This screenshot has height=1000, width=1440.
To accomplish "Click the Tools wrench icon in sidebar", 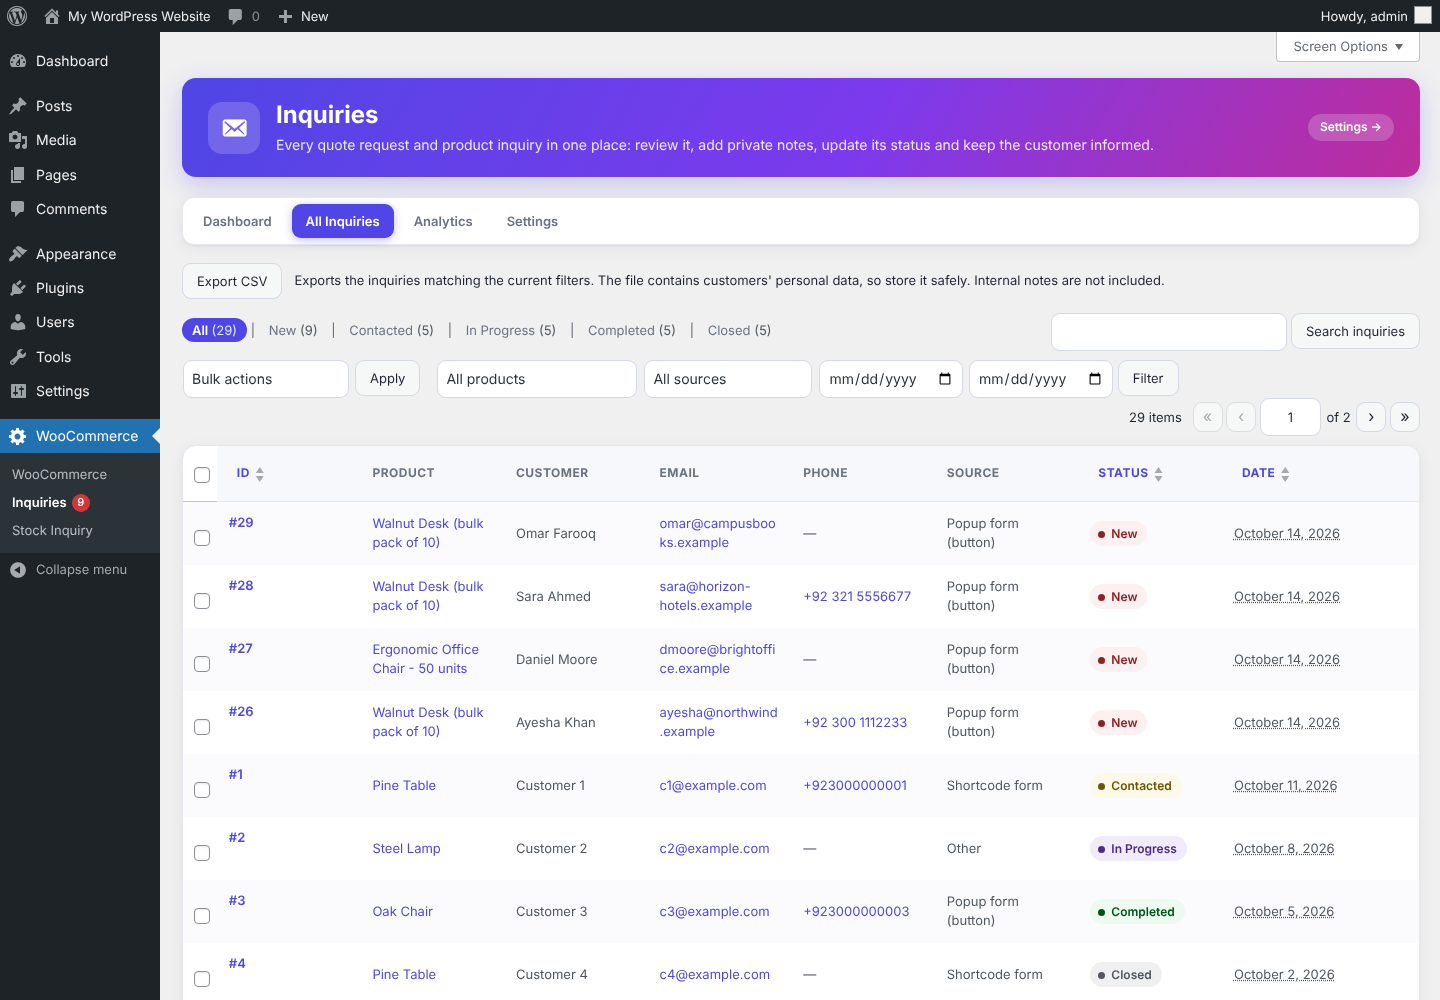I will pyautogui.click(x=18, y=357).
